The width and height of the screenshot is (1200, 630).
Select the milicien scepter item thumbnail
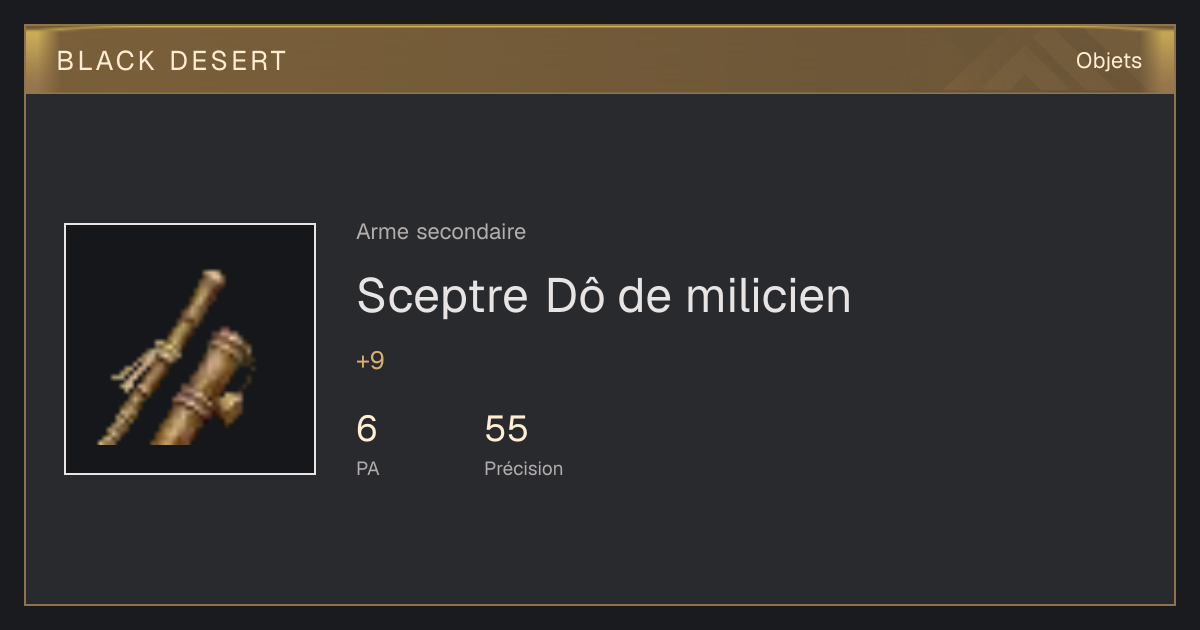pyautogui.click(x=190, y=349)
